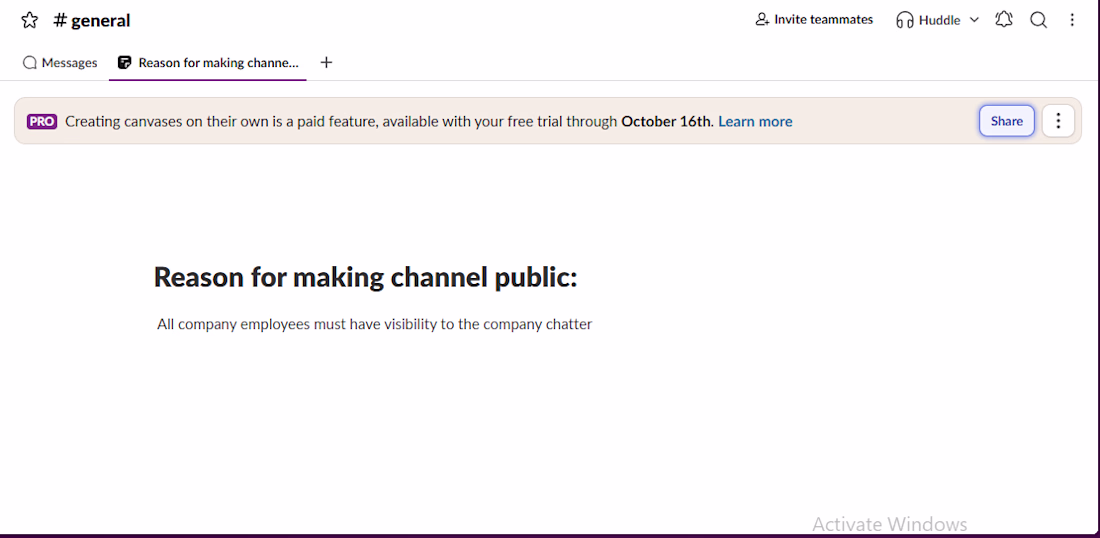Open the channel search magnifier icon

(x=1038, y=20)
